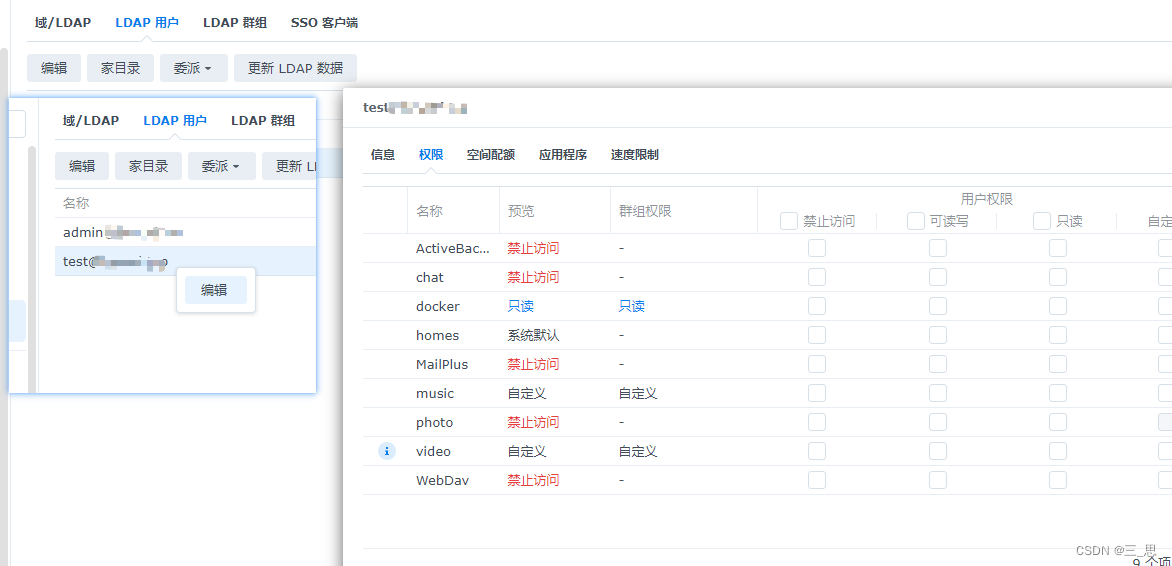Check 只读 for docker row

pos(1058,306)
